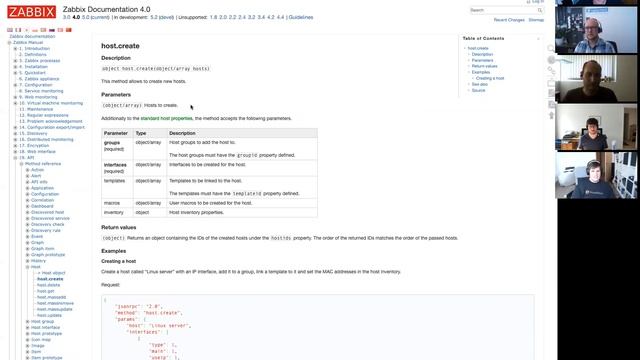The height and width of the screenshot is (360, 640).
Task: Click the Log in link
Action: point(538,2)
